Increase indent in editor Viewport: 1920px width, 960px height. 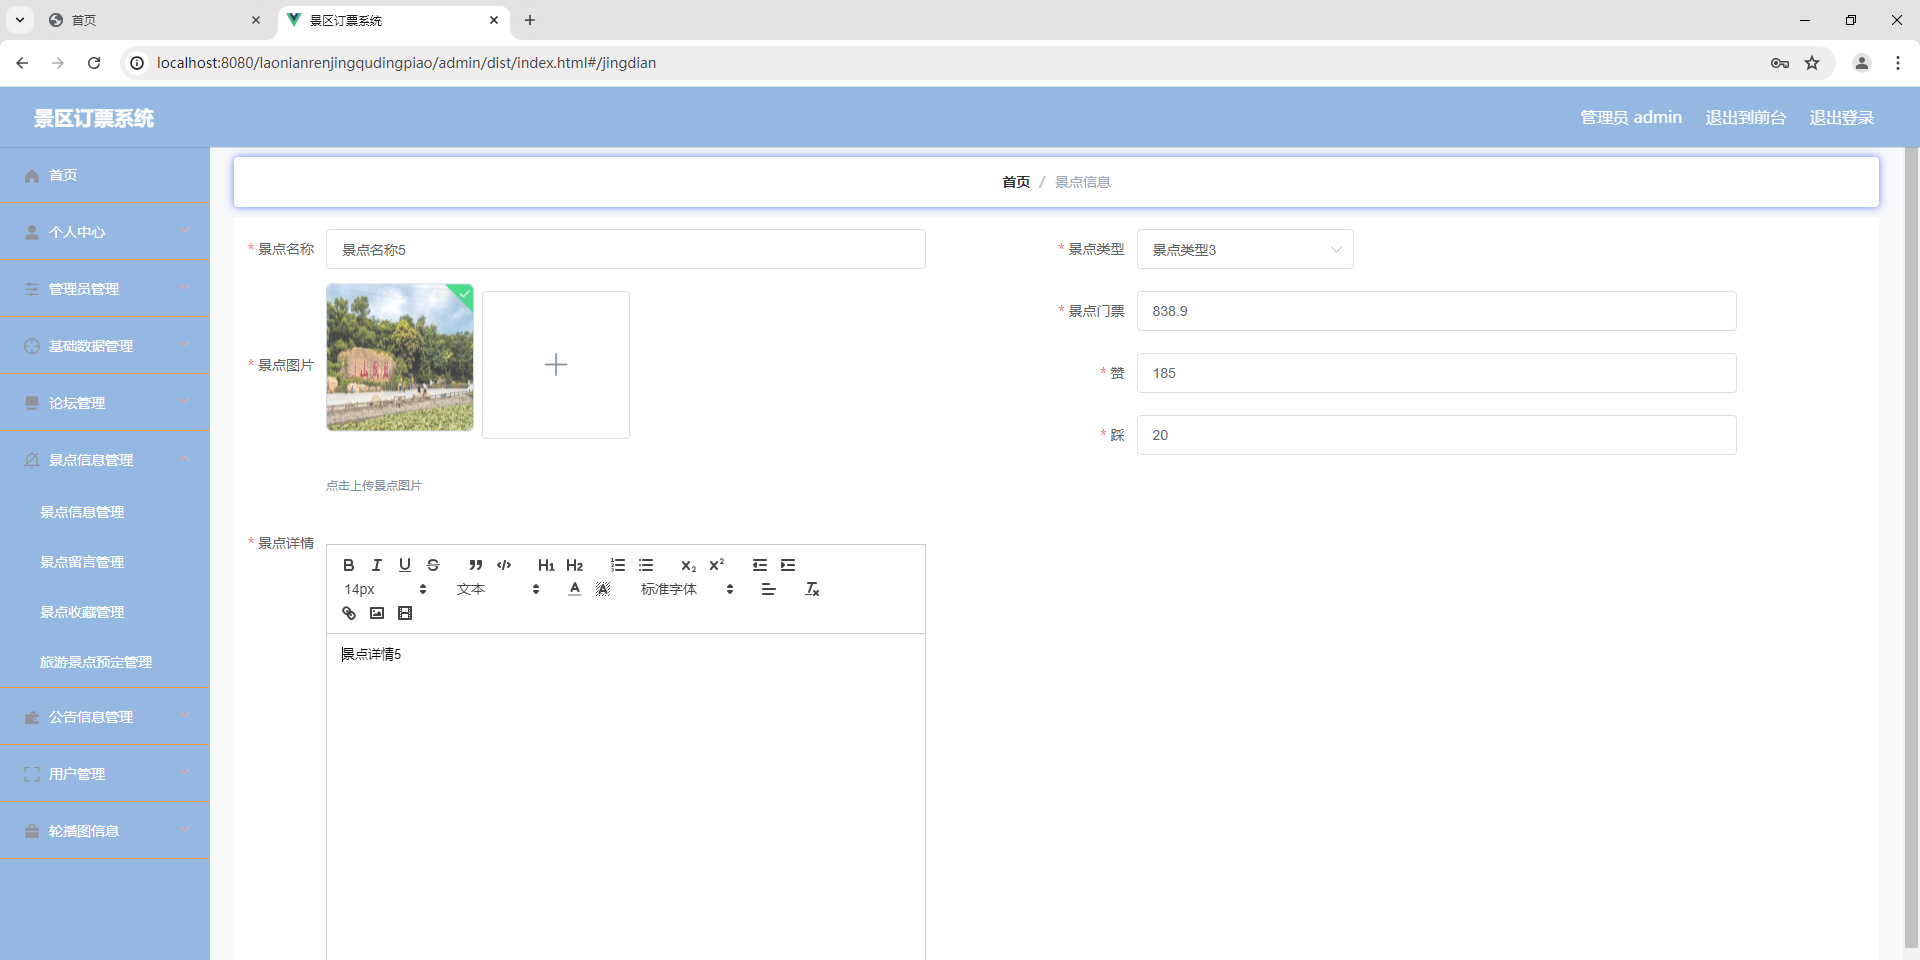click(788, 565)
